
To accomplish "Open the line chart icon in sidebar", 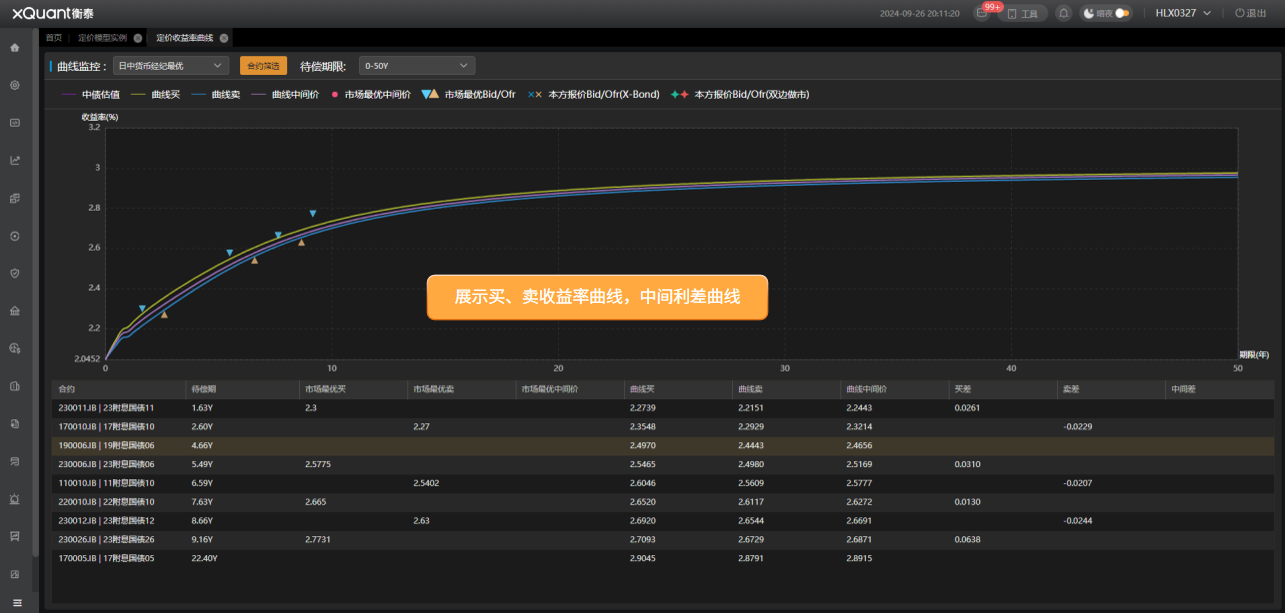I will pos(14,160).
